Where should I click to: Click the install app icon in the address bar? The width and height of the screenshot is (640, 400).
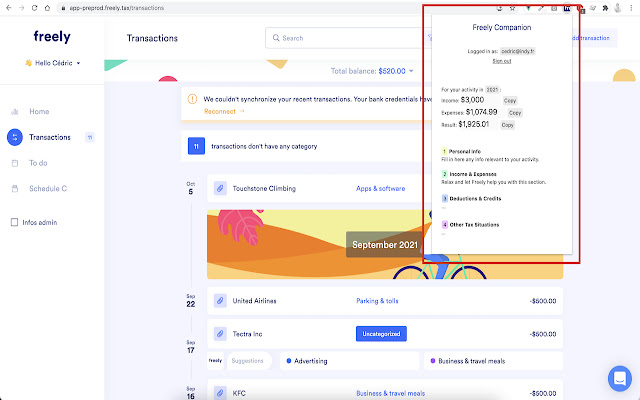(x=499, y=8)
